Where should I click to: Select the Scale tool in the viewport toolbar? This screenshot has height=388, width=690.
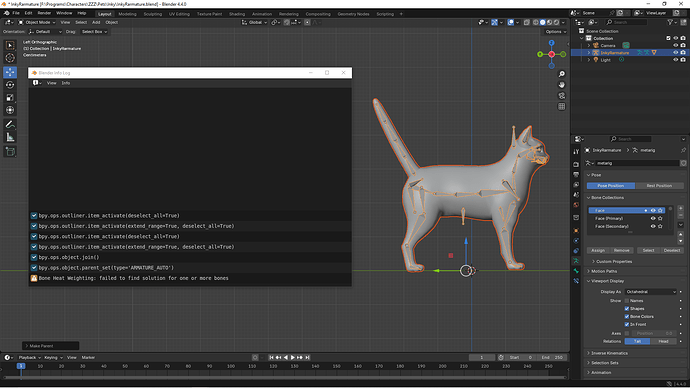pos(10,98)
